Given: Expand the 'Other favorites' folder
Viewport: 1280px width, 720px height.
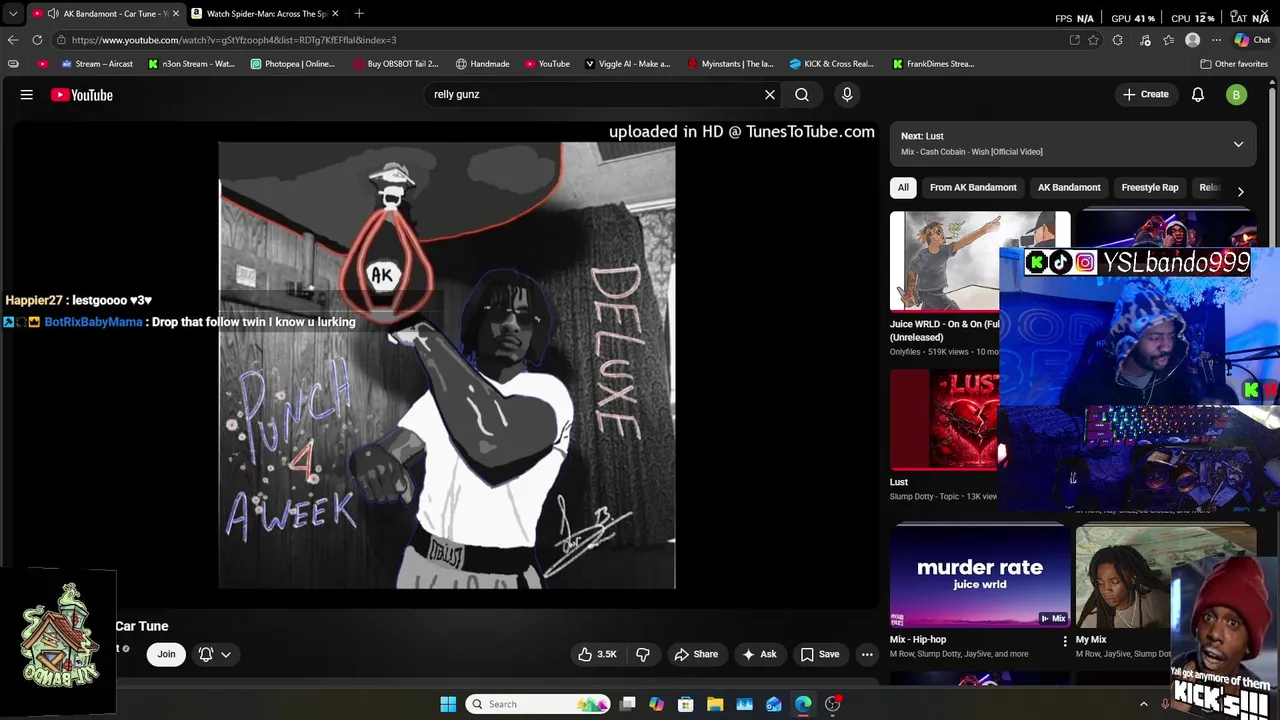Looking at the screenshot, I should tap(1234, 64).
